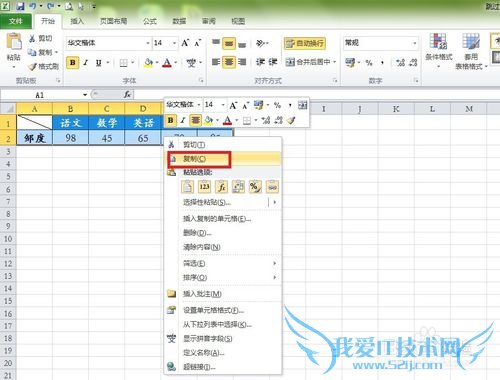This screenshot has width=500, height=380.
Task: Toggle Underline in ribbon font group
Action: [99, 63]
